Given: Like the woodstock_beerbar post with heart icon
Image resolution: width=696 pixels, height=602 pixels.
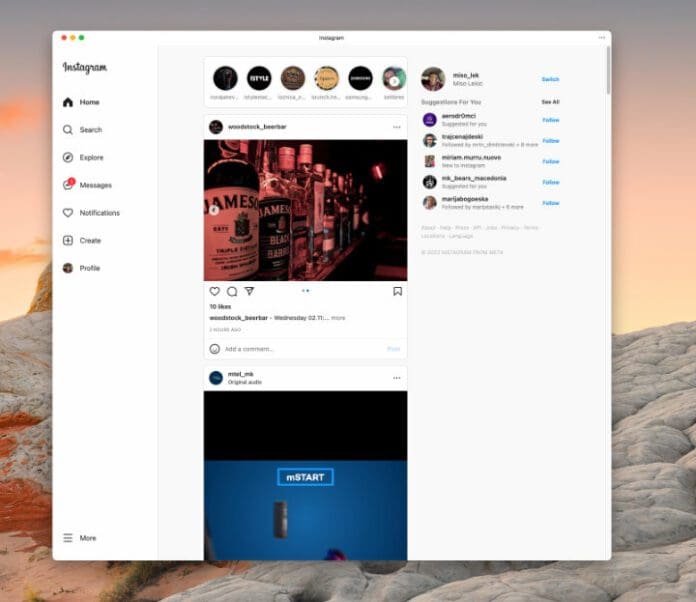Looking at the screenshot, I should (x=214, y=291).
